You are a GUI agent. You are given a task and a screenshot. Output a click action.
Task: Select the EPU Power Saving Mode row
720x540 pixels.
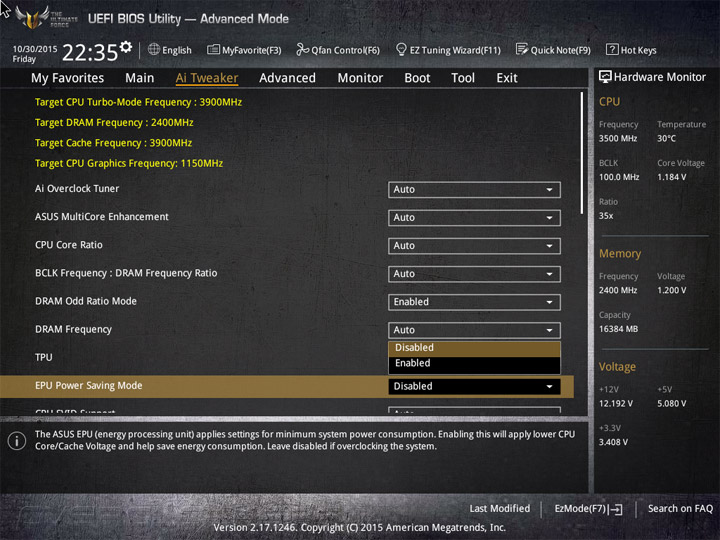(x=287, y=386)
